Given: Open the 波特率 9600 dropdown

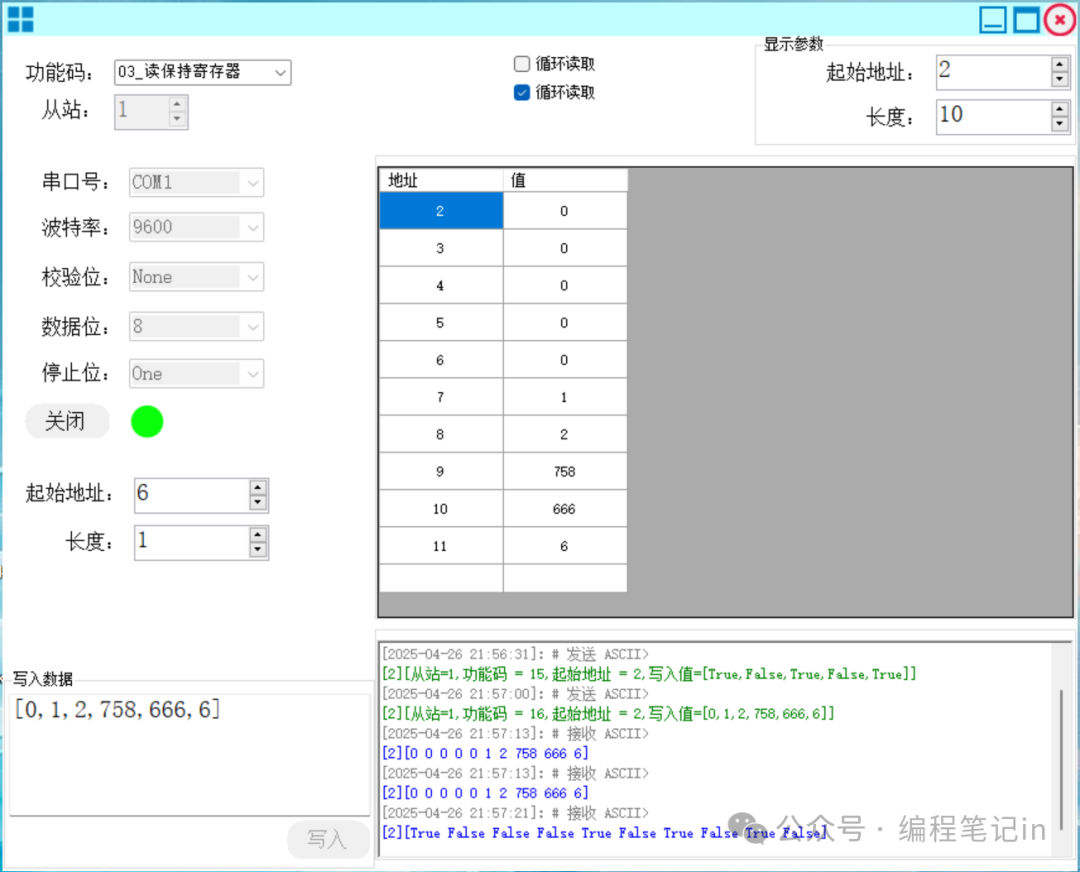Looking at the screenshot, I should [251, 227].
